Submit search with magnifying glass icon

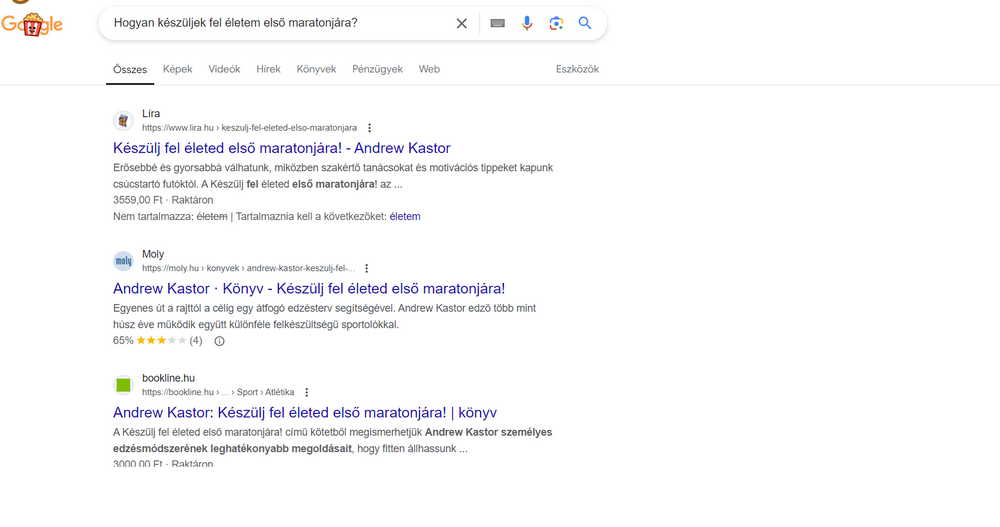point(585,23)
